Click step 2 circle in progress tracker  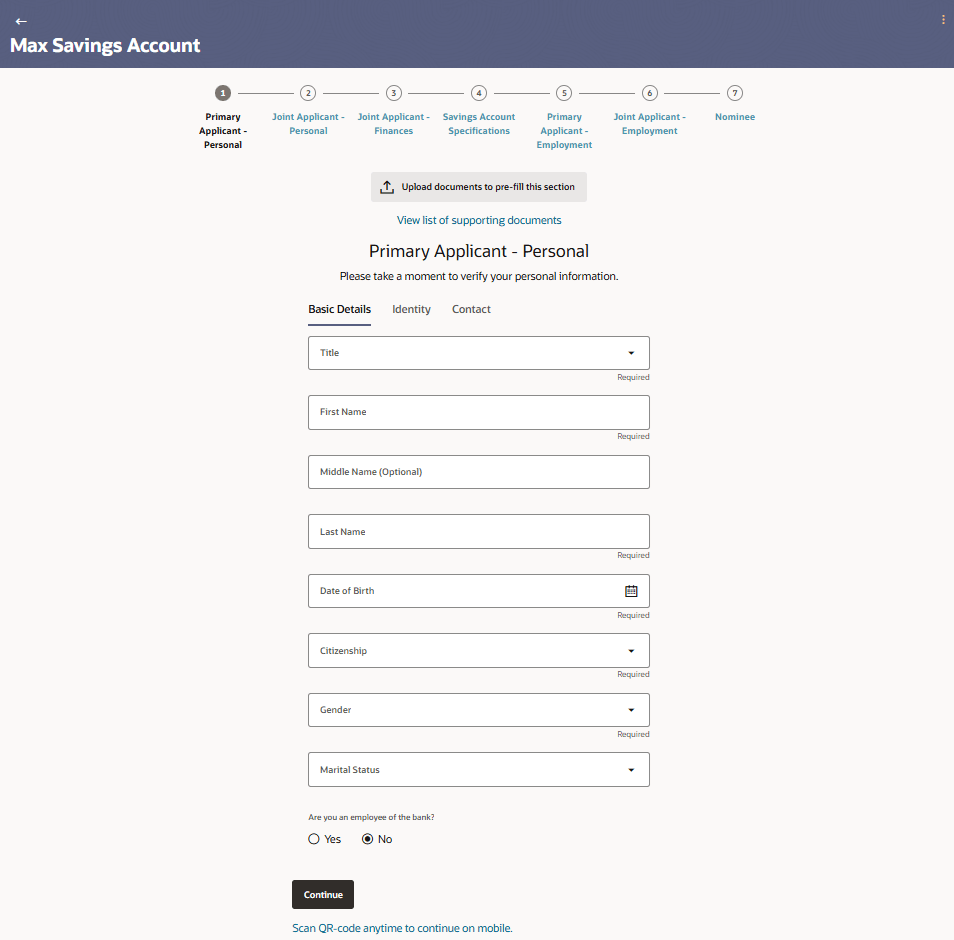(308, 93)
